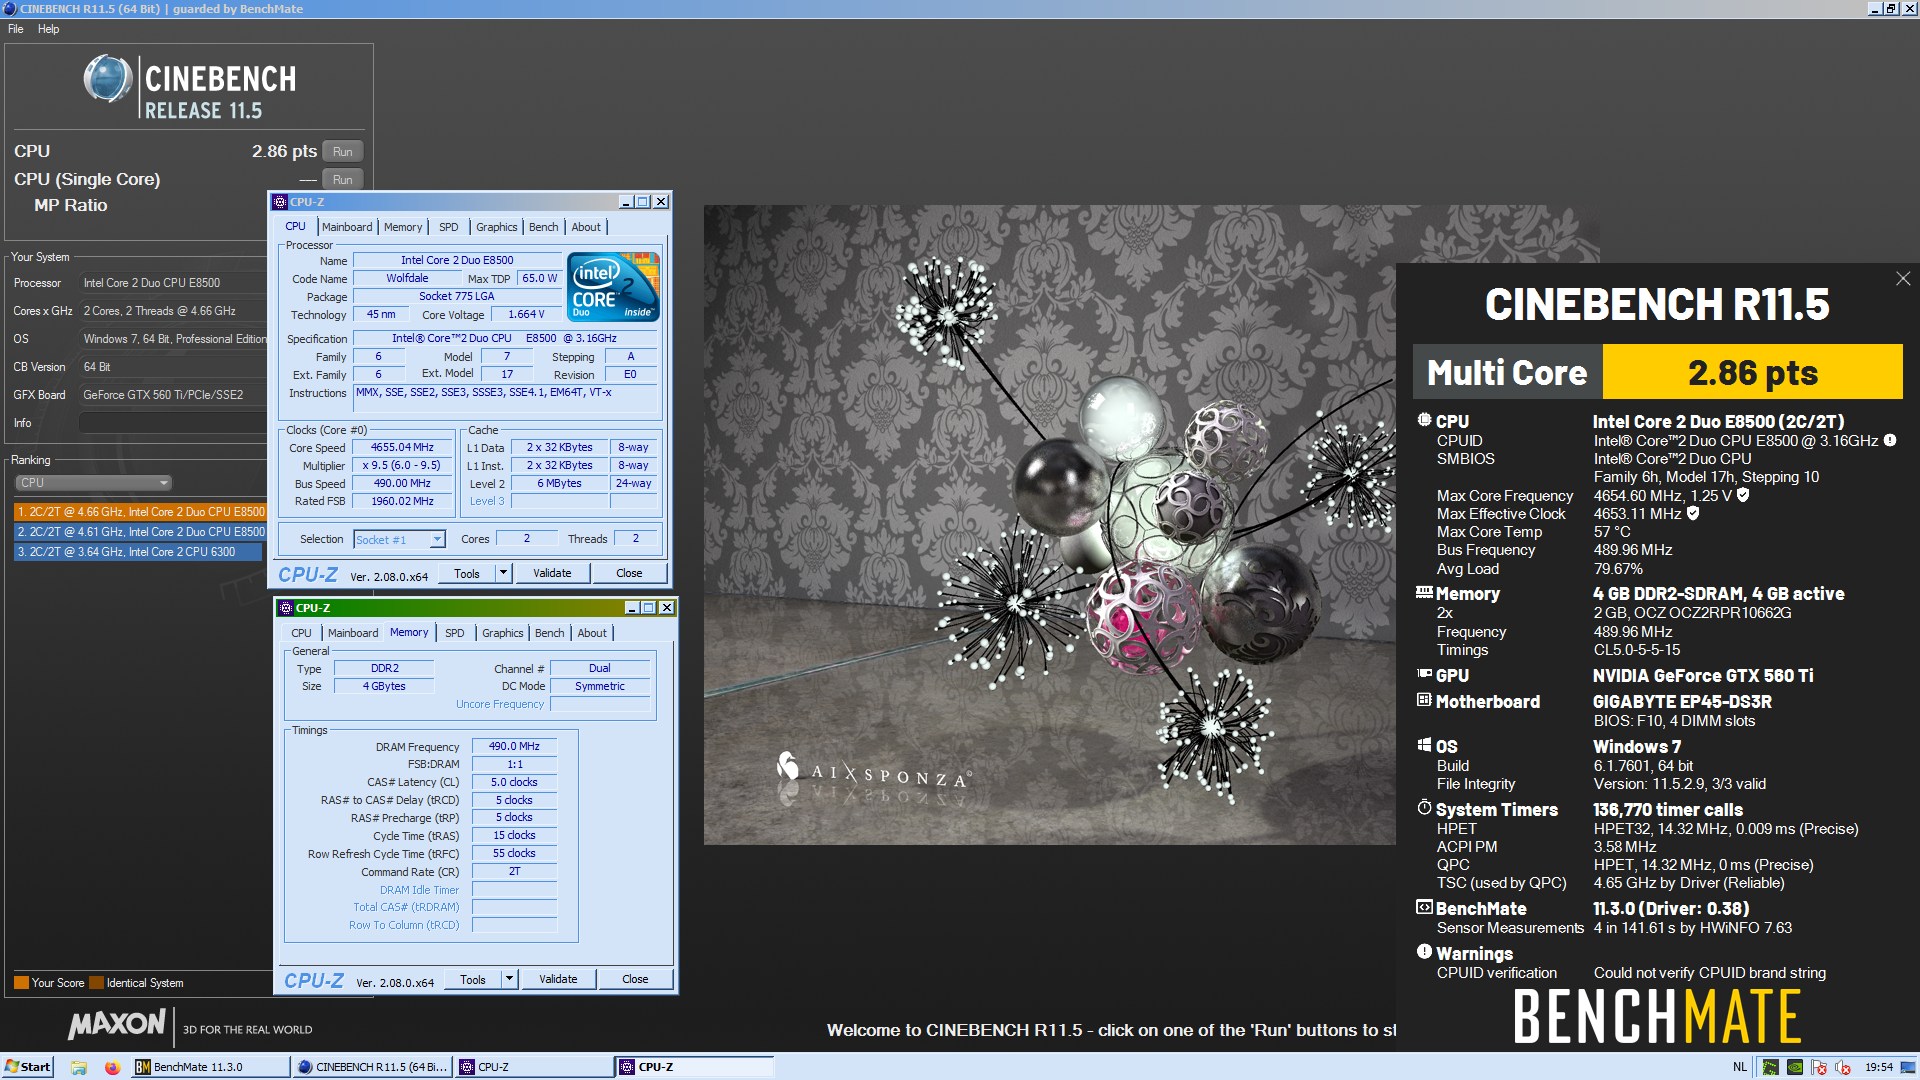Image resolution: width=1920 pixels, height=1080 pixels.
Task: Run the CPU Single Core benchmark
Action: click(x=343, y=180)
